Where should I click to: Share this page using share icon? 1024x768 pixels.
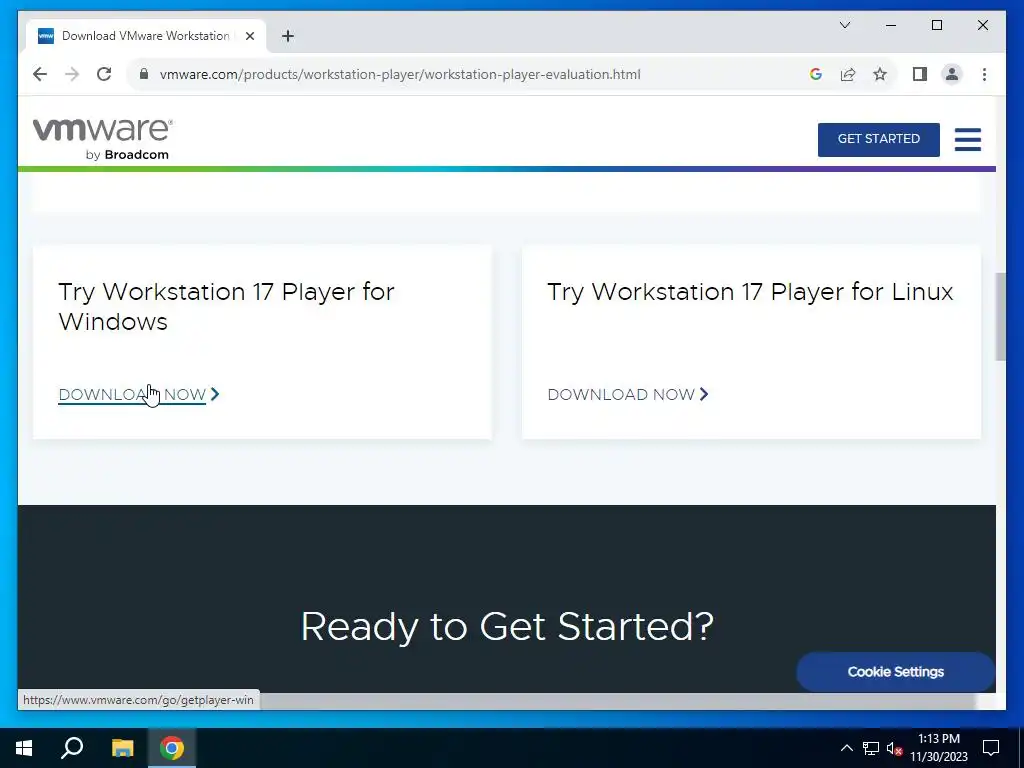848,74
